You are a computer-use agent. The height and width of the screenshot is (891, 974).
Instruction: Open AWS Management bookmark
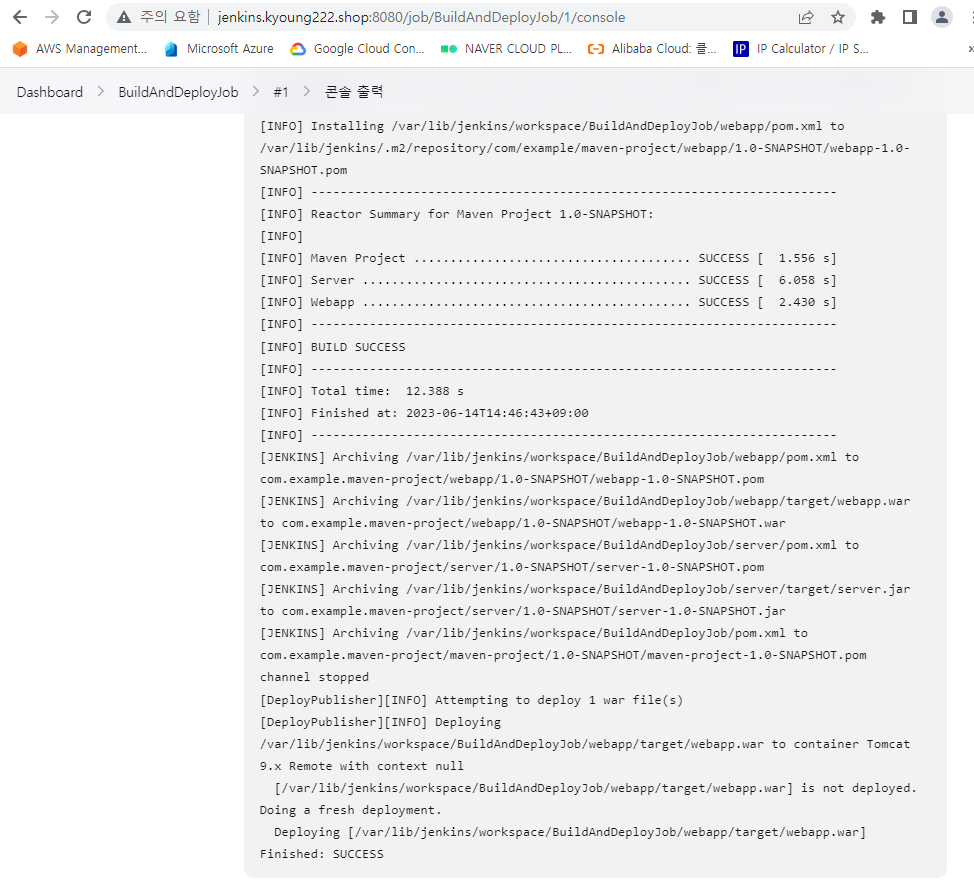coord(80,48)
